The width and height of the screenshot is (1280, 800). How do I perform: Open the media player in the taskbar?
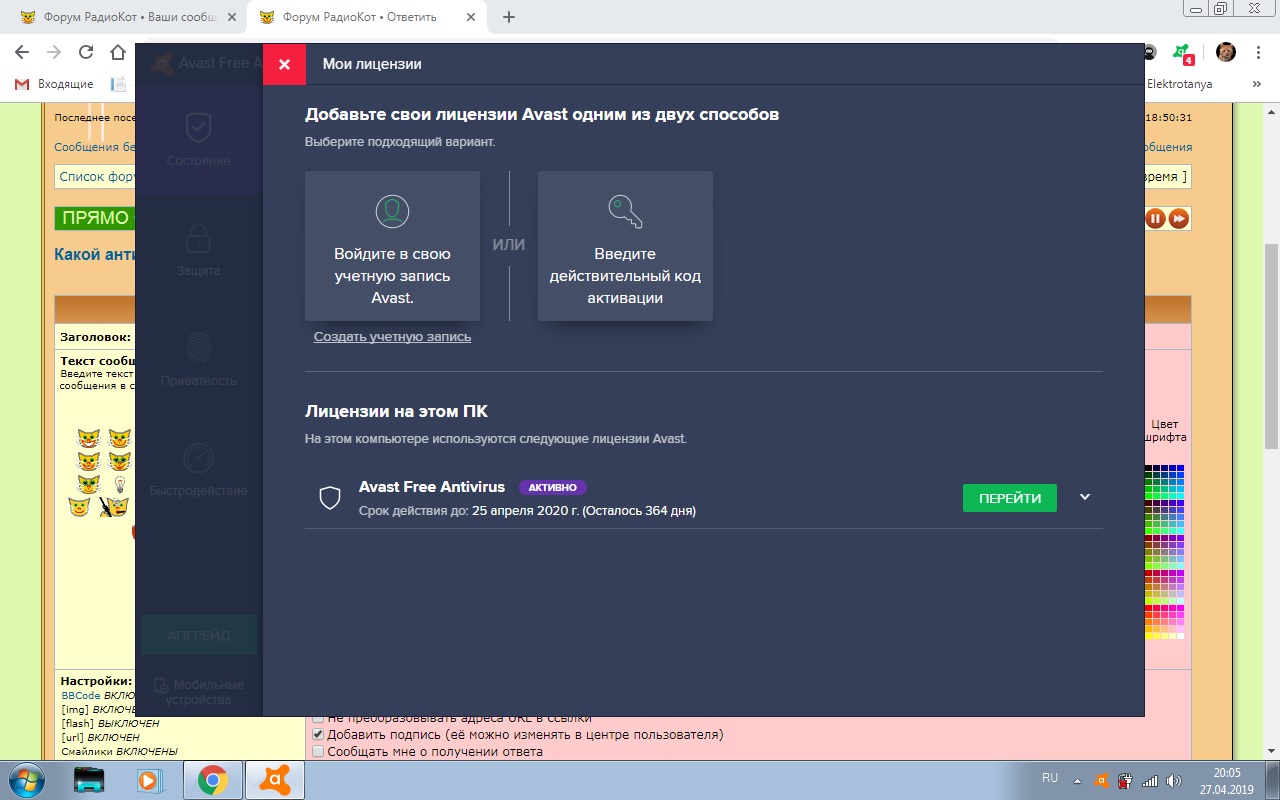pyautogui.click(x=152, y=780)
